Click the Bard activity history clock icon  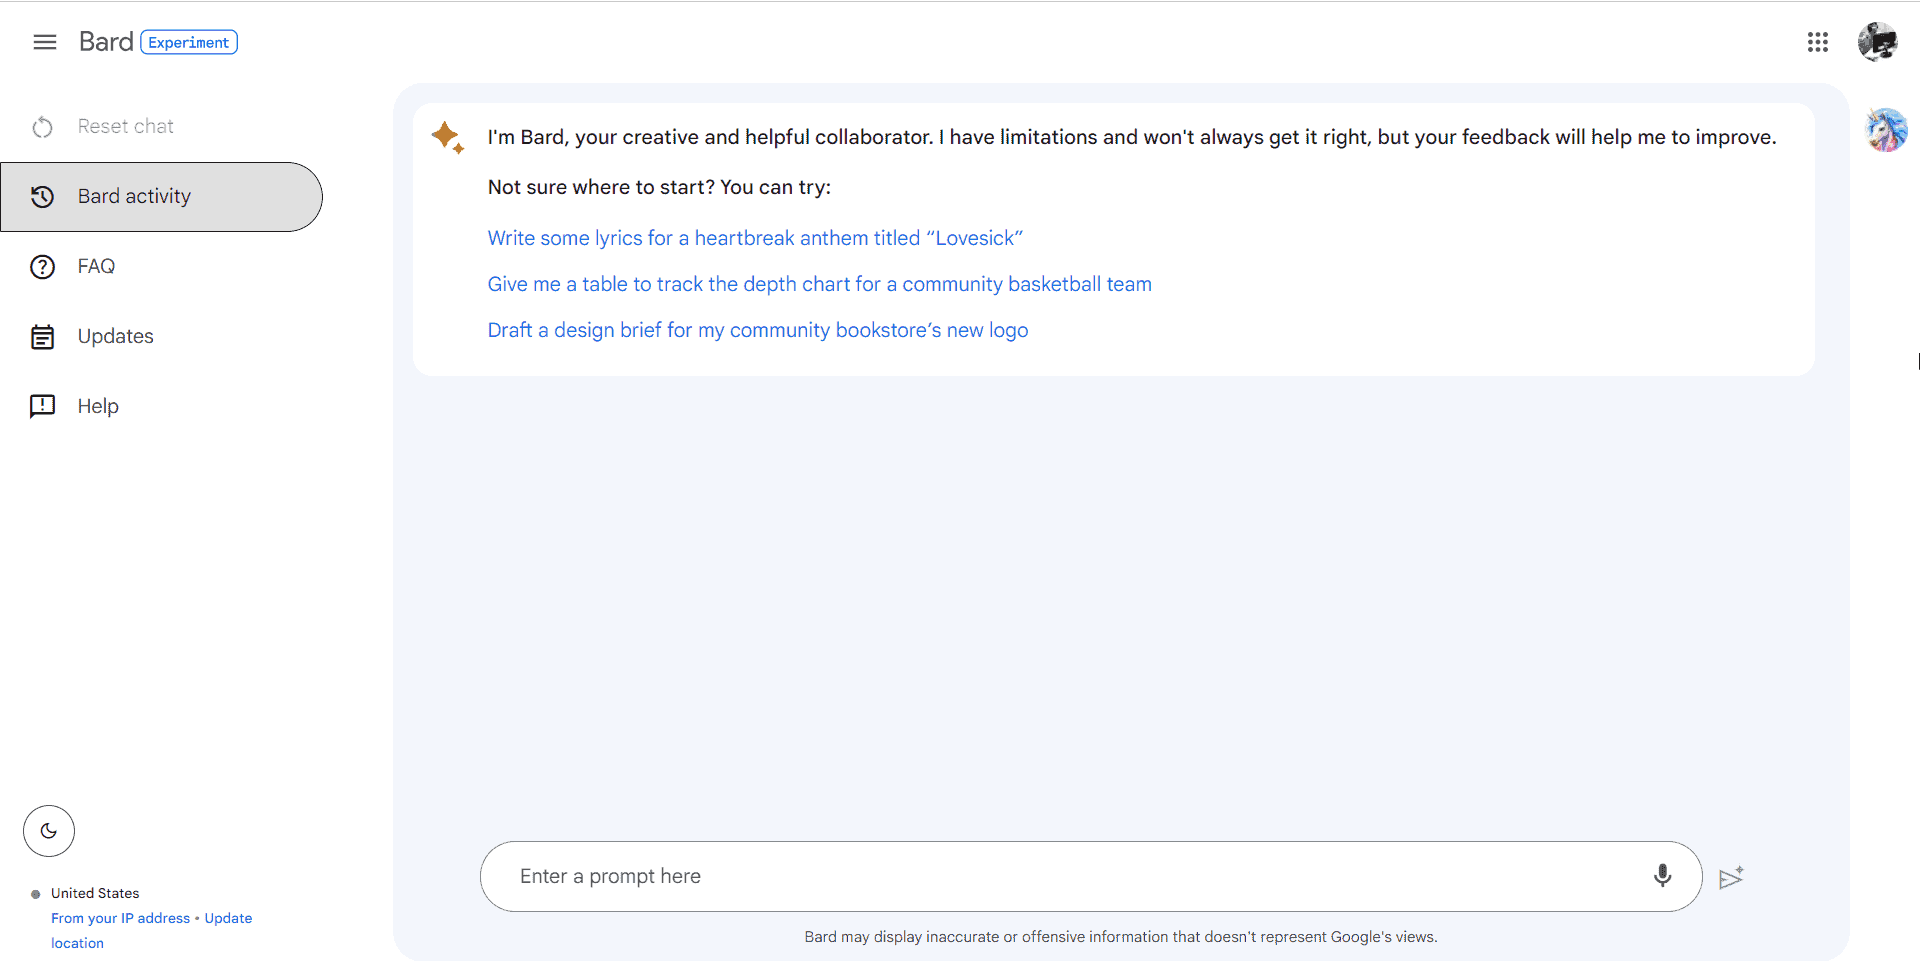[42, 197]
